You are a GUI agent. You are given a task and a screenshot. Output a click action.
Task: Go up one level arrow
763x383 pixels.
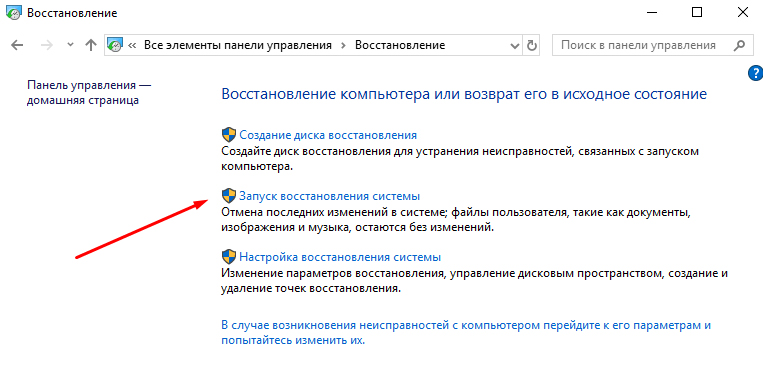[x=91, y=45]
